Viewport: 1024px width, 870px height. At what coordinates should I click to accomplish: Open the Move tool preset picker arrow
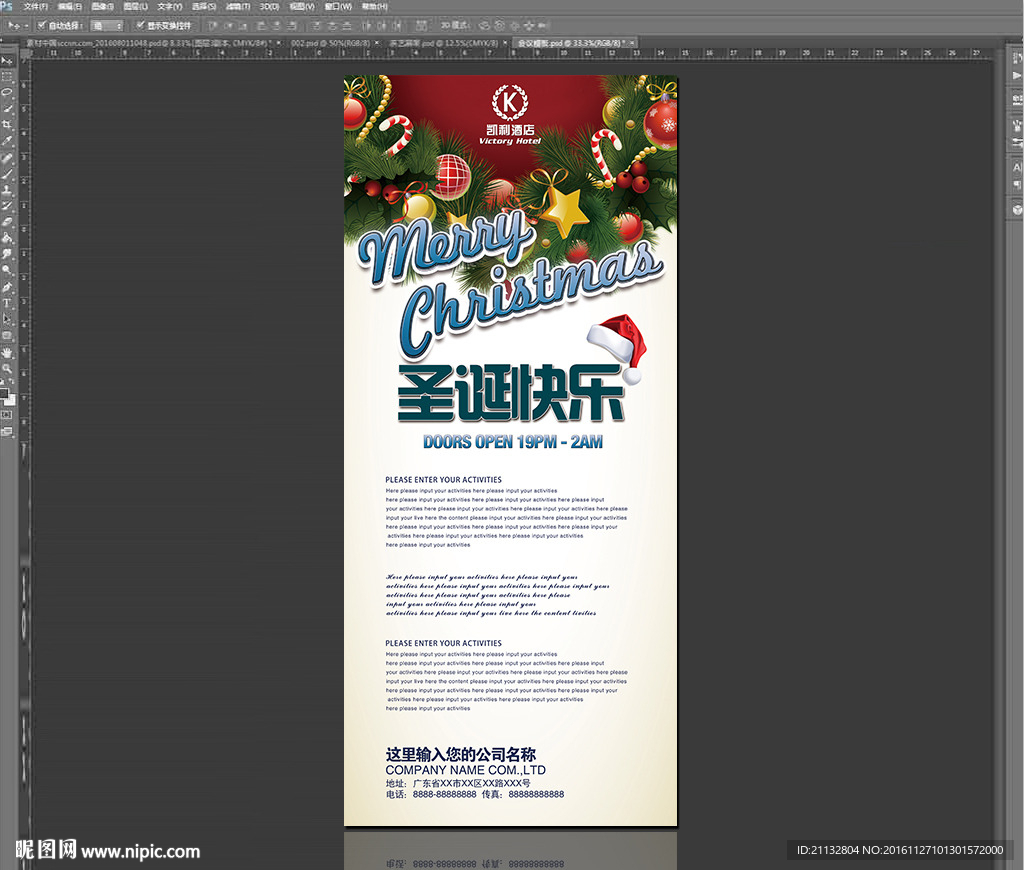[26, 26]
